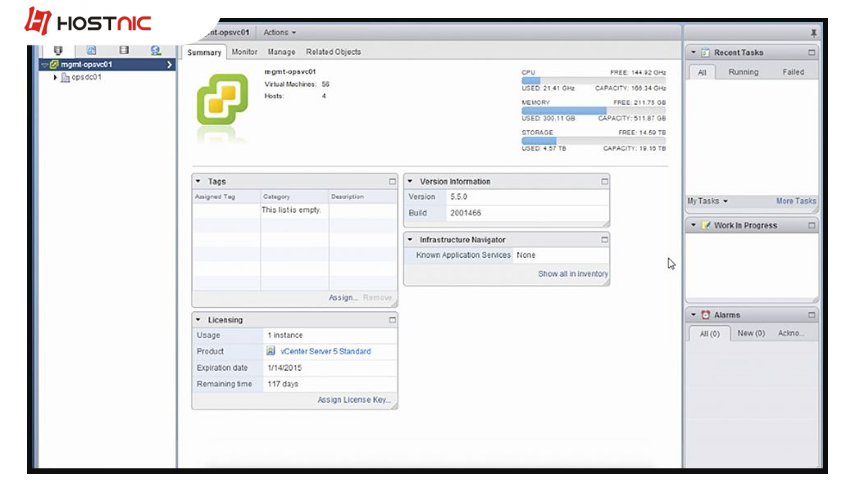
Task: Sort by the Description column header
Action: coord(362,197)
